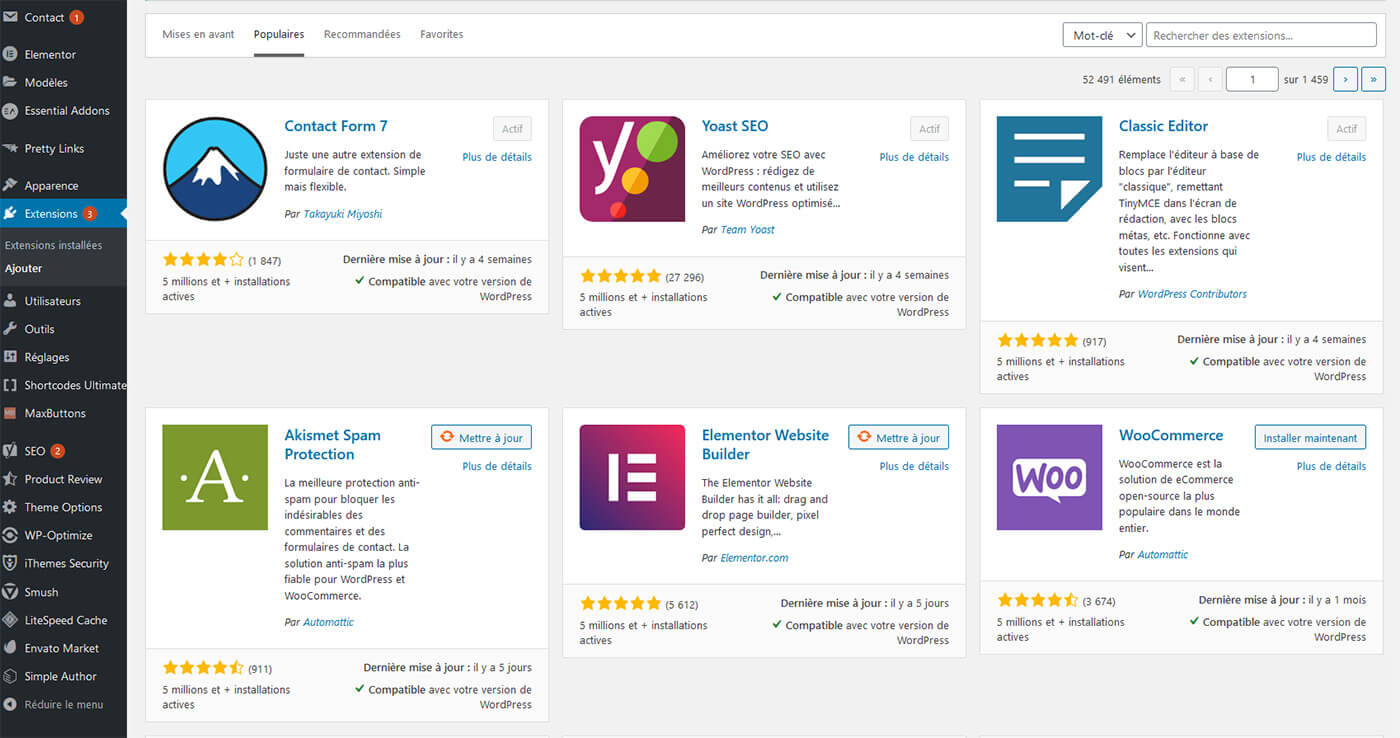The width and height of the screenshot is (1400, 738).
Task: Switch to the Populaires tab
Action: (279, 34)
